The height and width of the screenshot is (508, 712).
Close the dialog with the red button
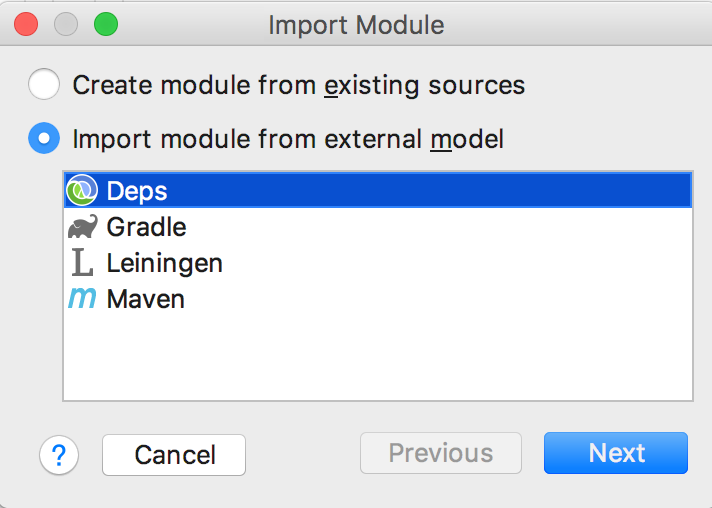(x=26, y=24)
